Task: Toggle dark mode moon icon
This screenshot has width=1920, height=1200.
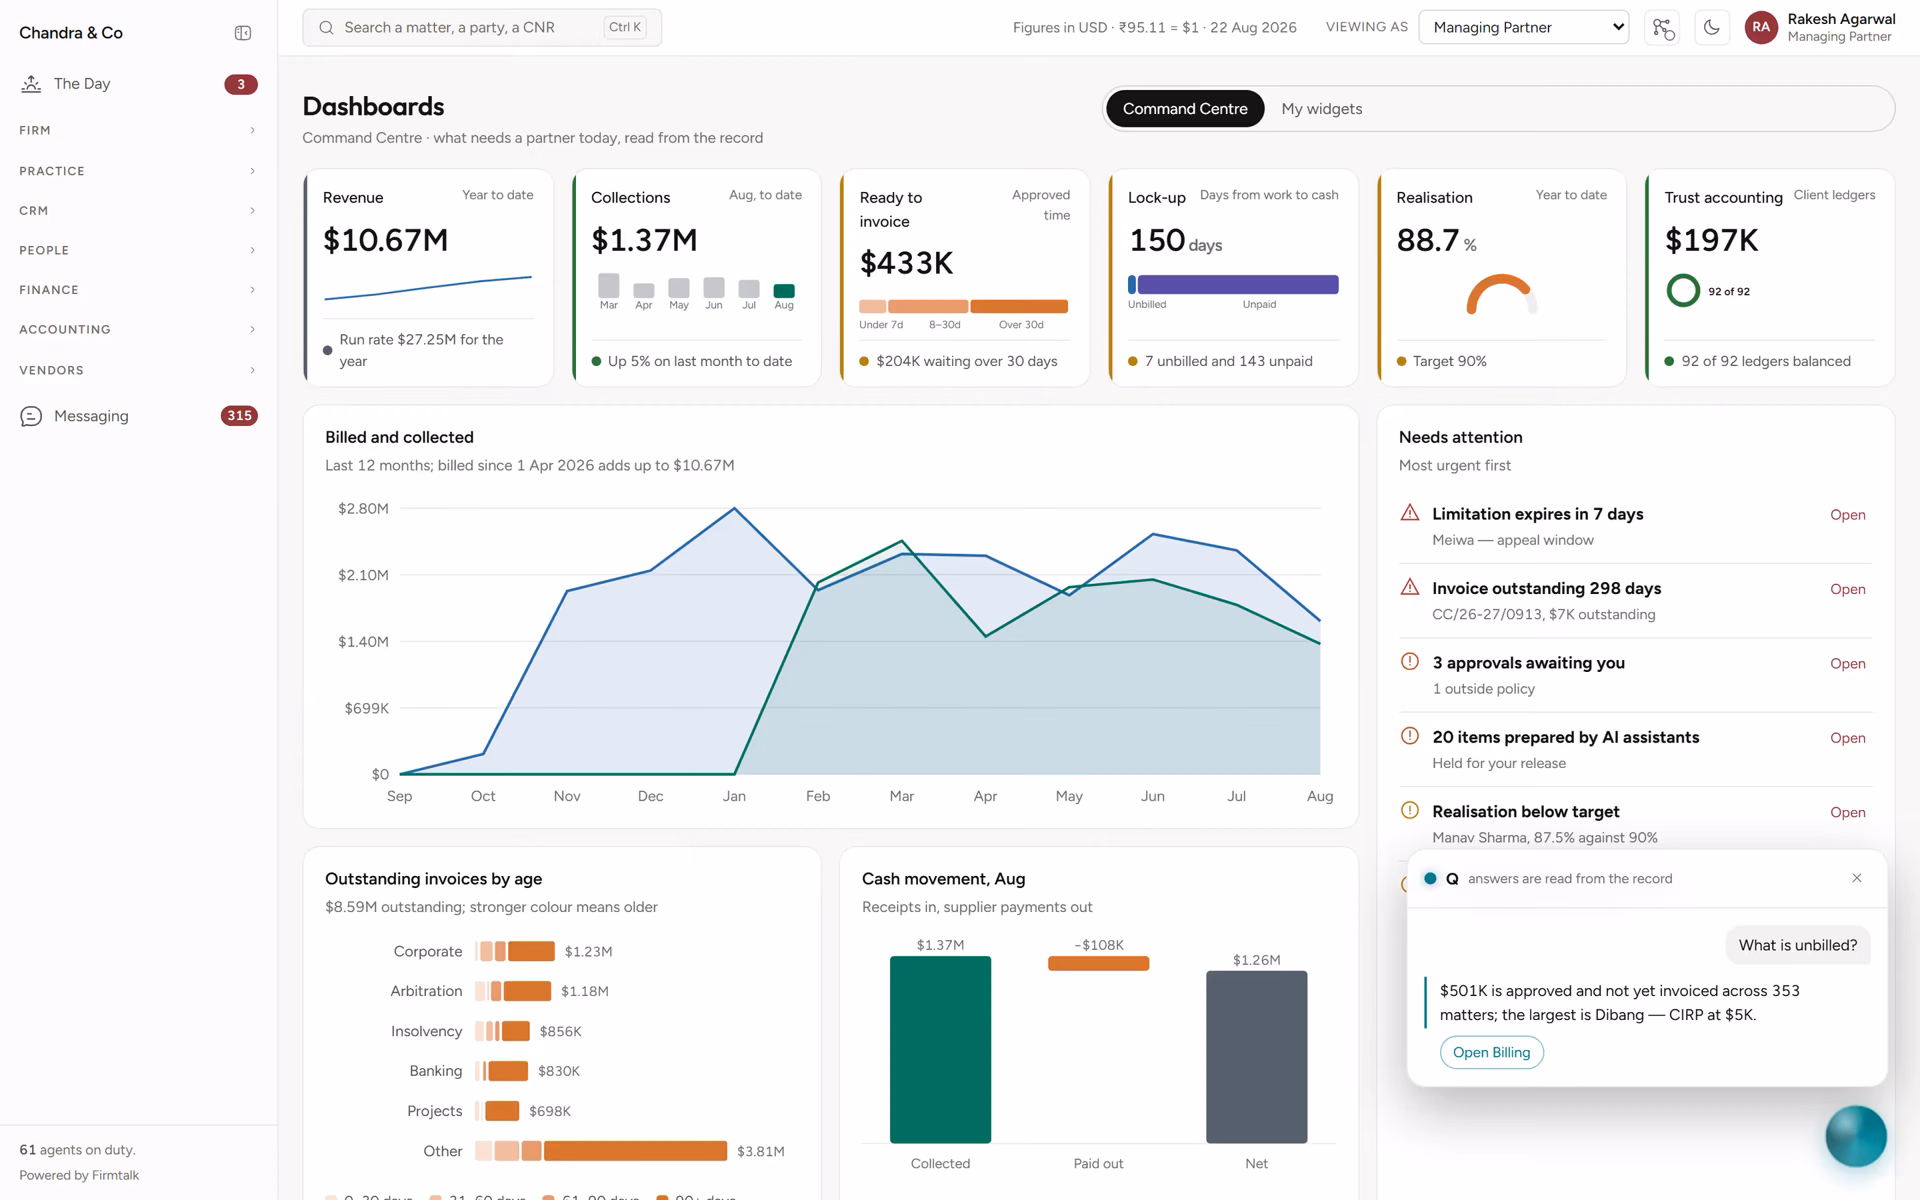Action: (x=1712, y=28)
